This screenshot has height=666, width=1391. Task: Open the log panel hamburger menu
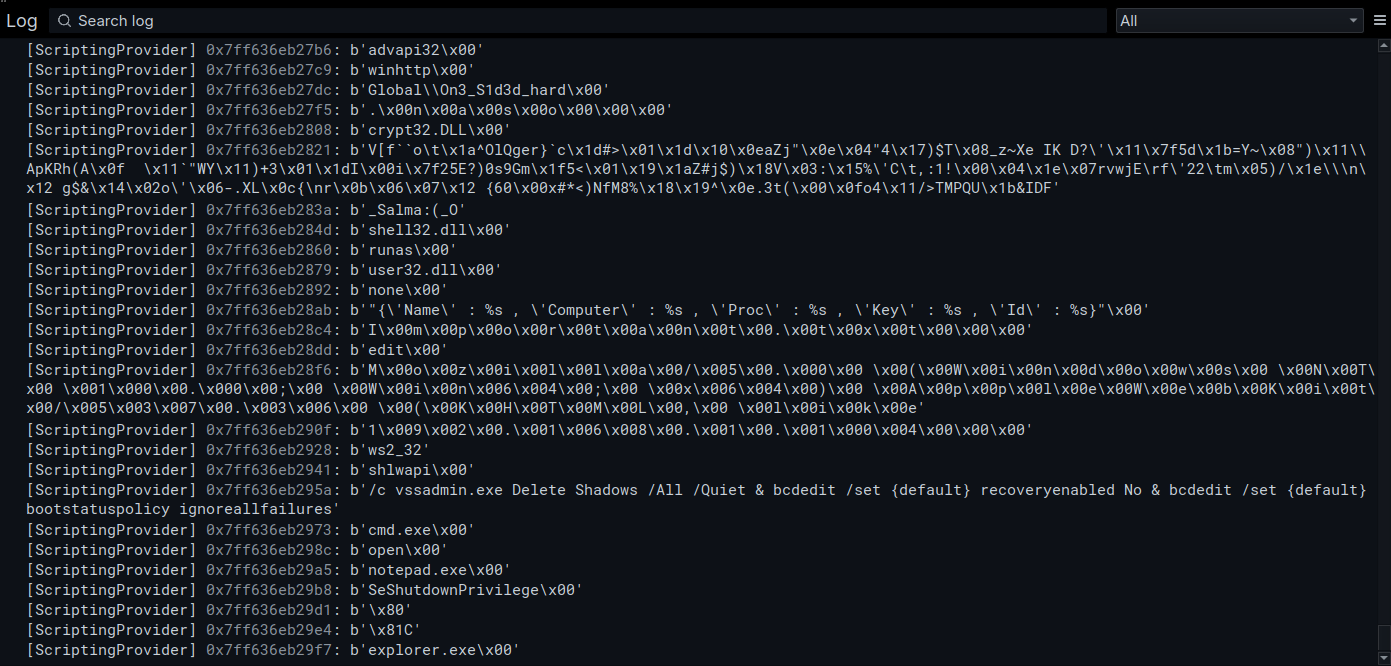1380,20
